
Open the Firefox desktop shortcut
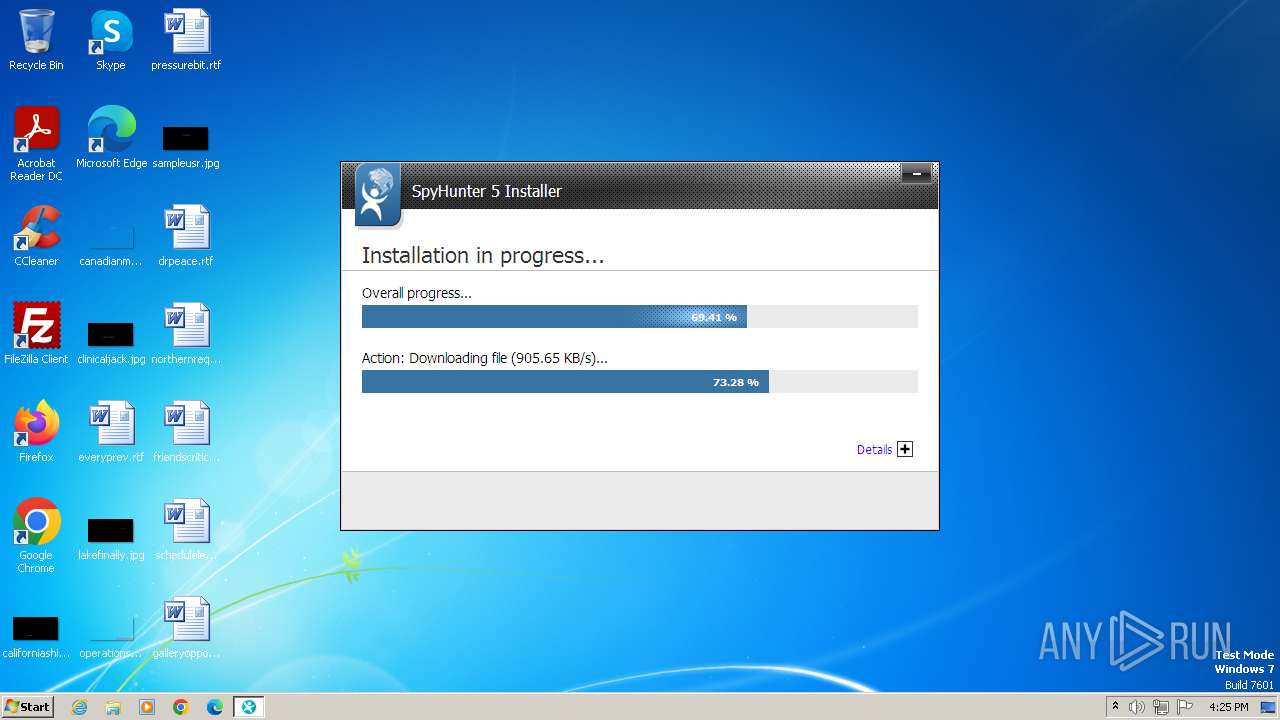pos(36,432)
